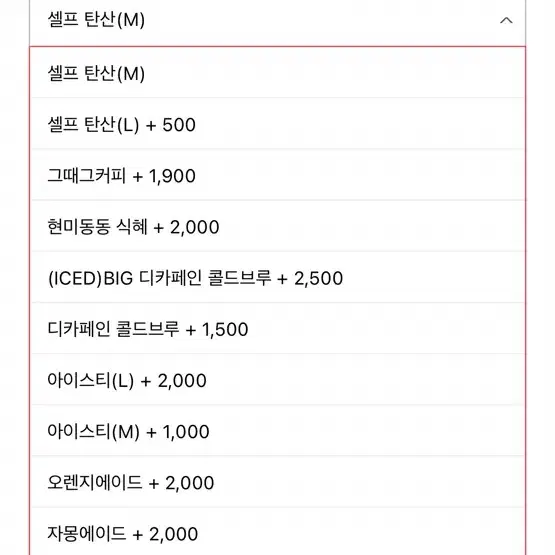Choose 자몽에이드 + 2,000 option
This screenshot has height=555, width=555.
click(x=278, y=532)
